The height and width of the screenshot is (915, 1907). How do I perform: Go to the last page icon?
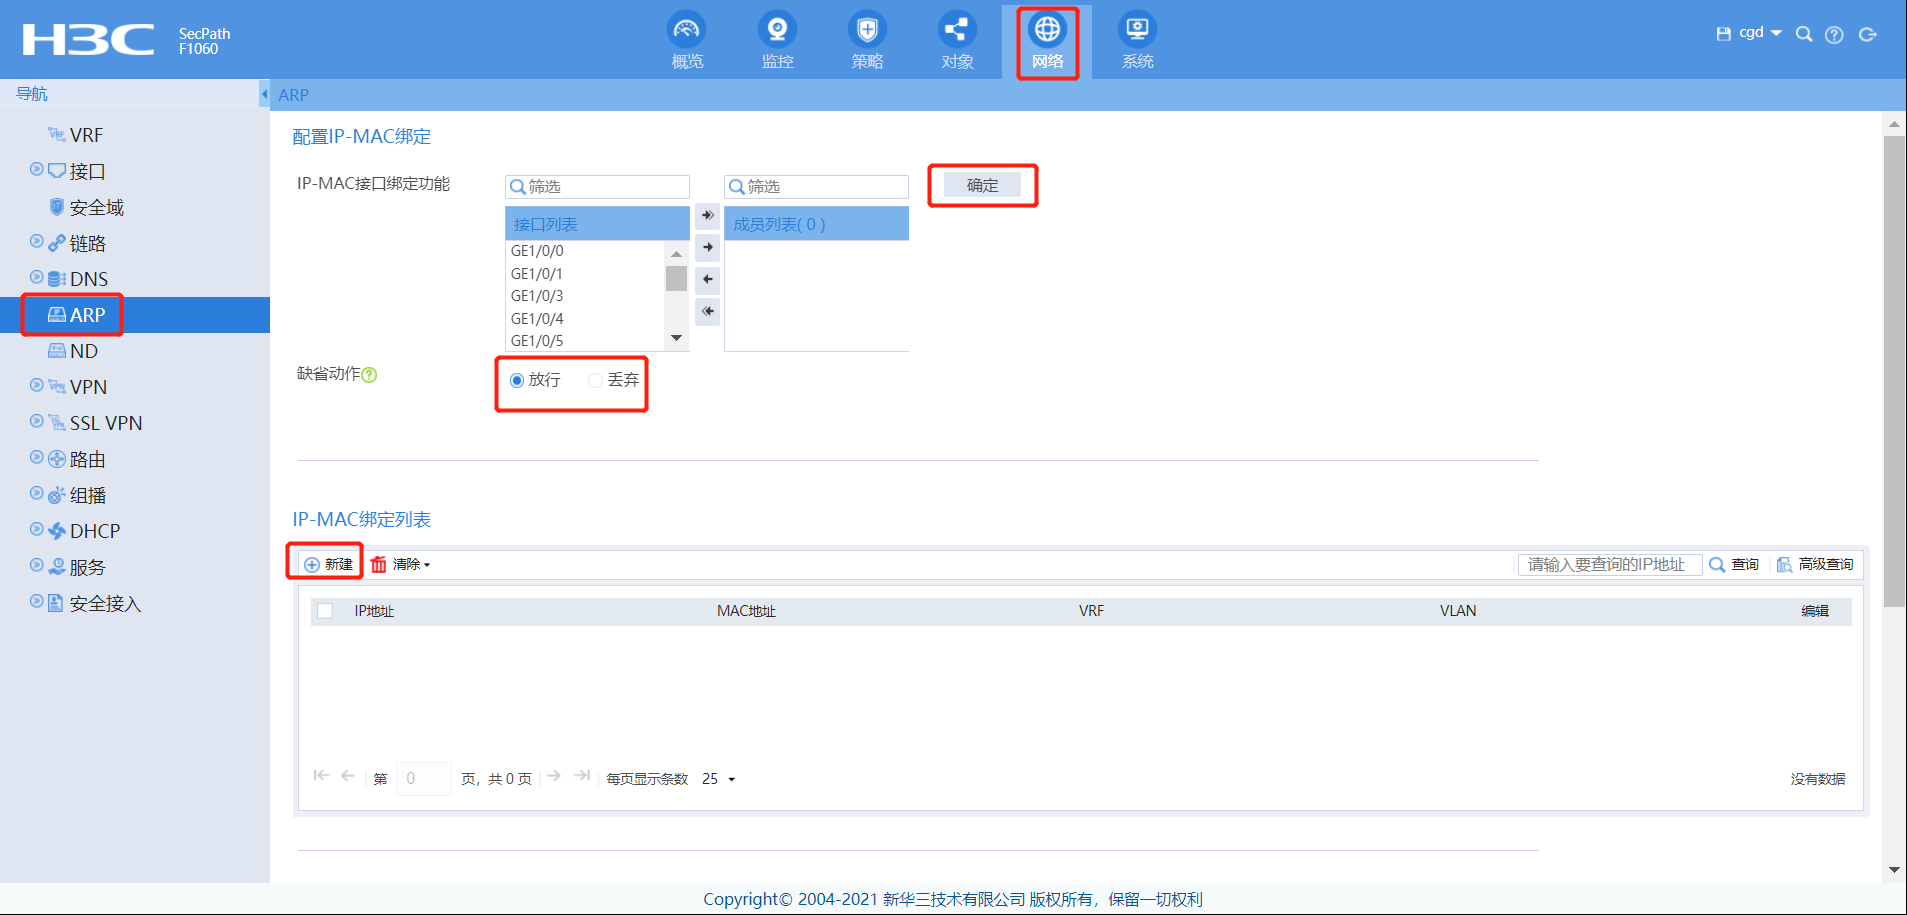[x=582, y=776]
